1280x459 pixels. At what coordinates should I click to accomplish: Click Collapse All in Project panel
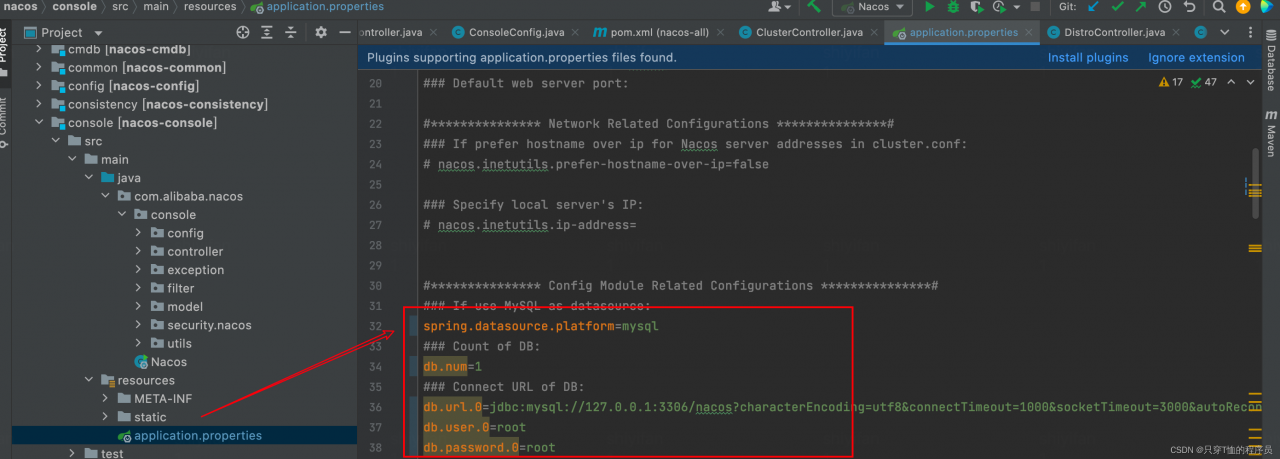293,32
